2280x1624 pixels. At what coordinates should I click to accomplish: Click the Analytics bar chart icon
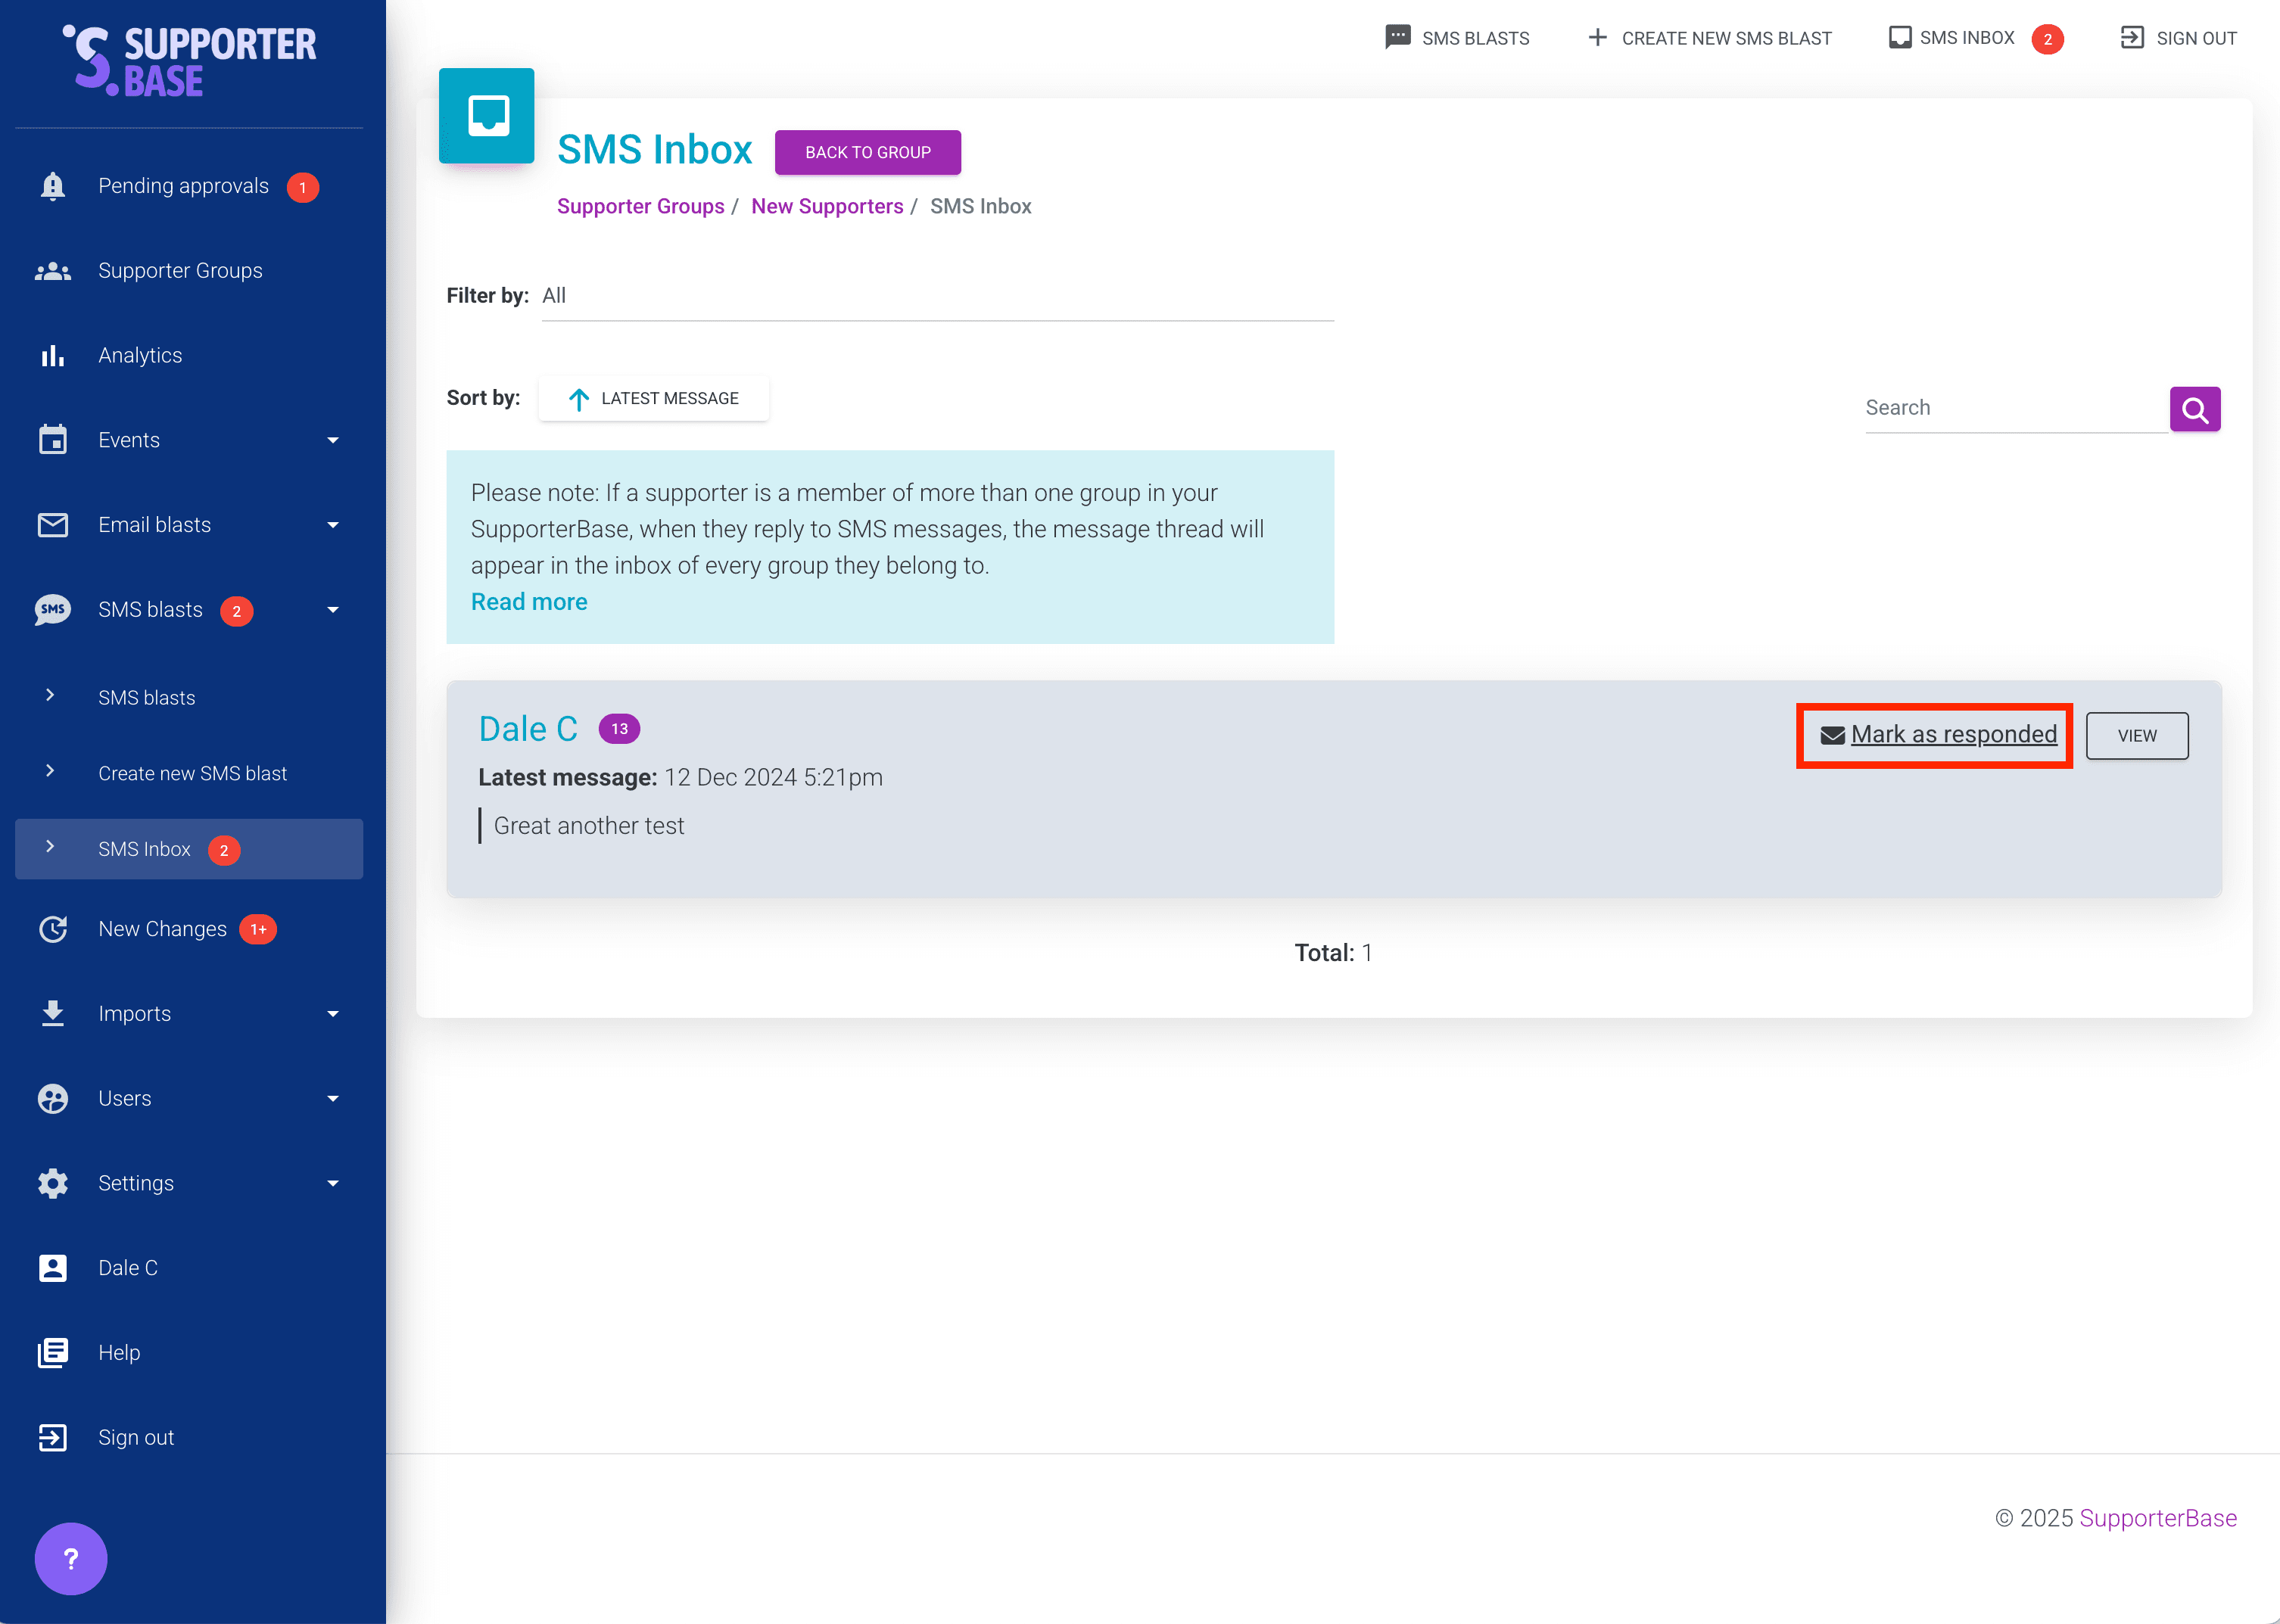click(52, 356)
